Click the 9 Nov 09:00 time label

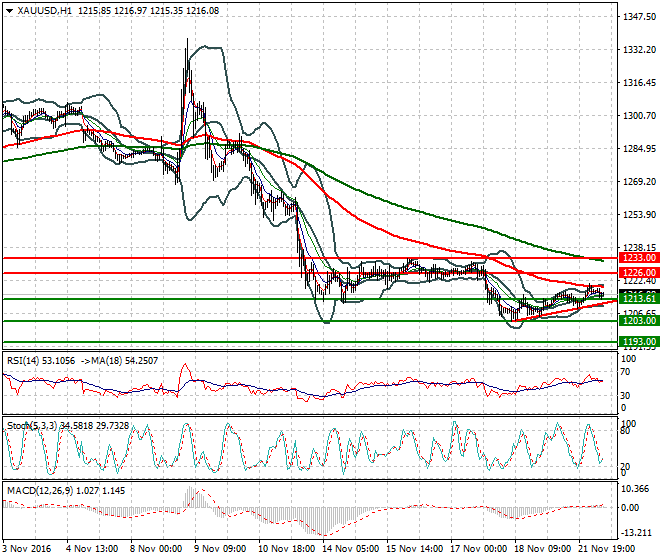click(x=220, y=549)
